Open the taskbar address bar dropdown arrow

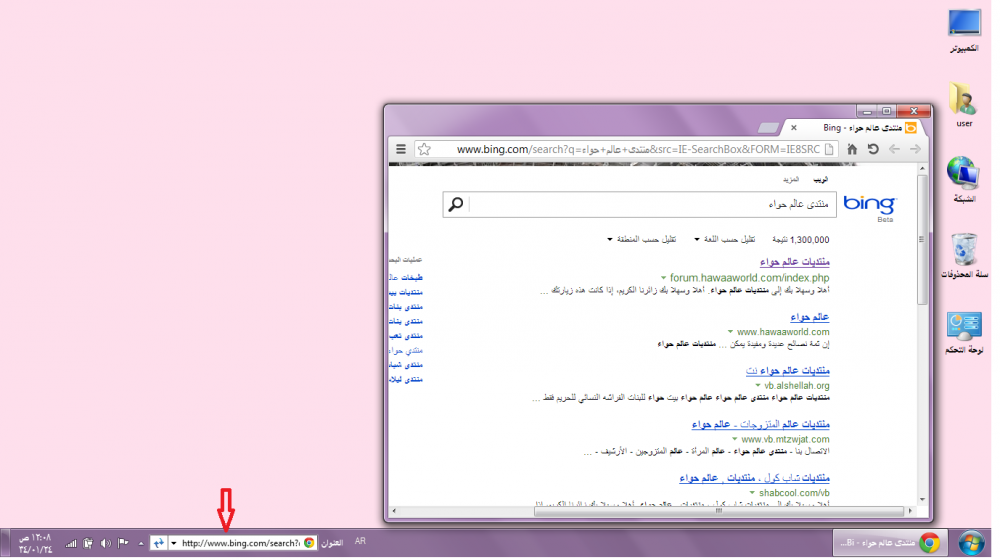173,543
